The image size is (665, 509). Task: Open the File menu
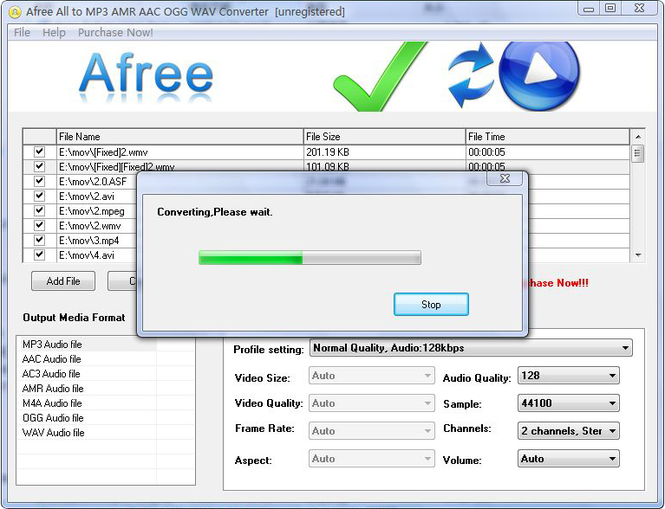pyautogui.click(x=22, y=33)
